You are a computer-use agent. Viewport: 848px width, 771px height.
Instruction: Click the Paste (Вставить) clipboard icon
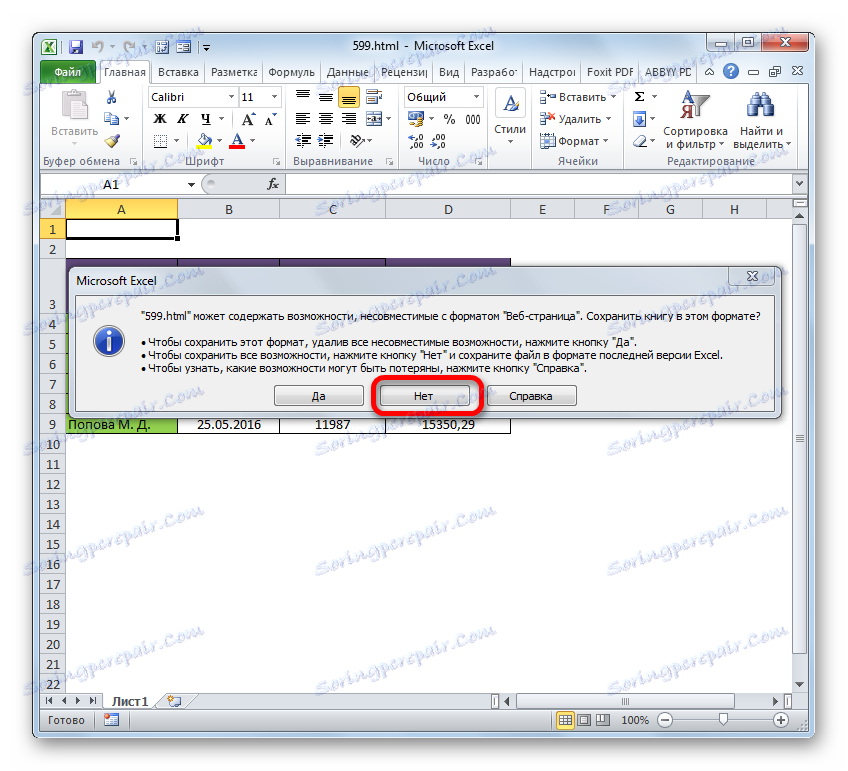74,106
